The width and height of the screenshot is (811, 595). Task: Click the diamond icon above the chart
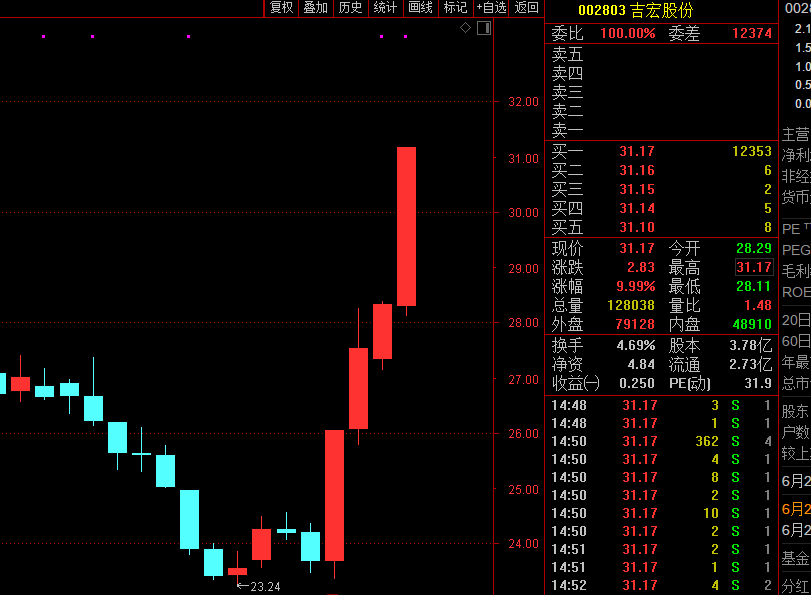coord(465,28)
